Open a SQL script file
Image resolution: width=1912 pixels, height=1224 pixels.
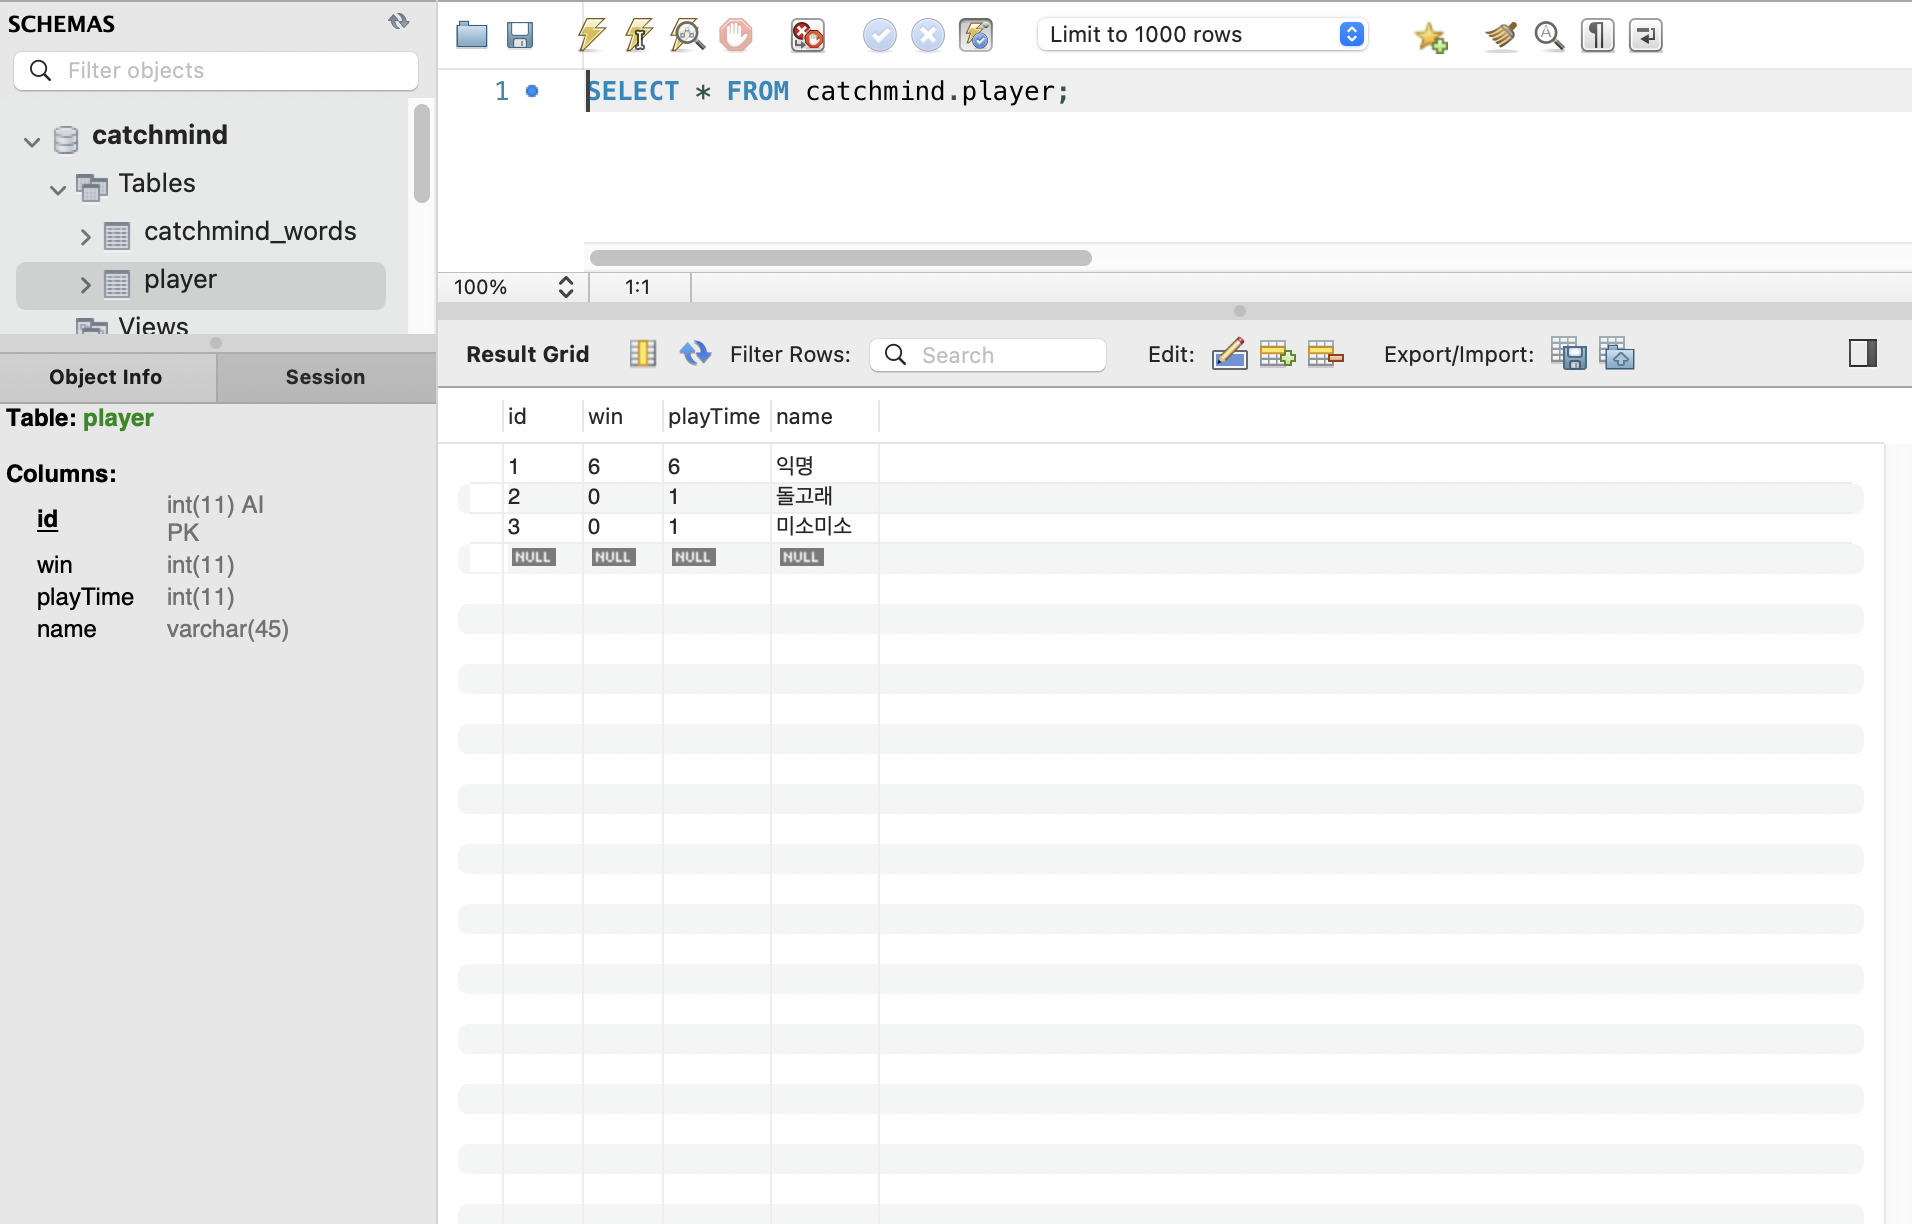pyautogui.click(x=472, y=35)
